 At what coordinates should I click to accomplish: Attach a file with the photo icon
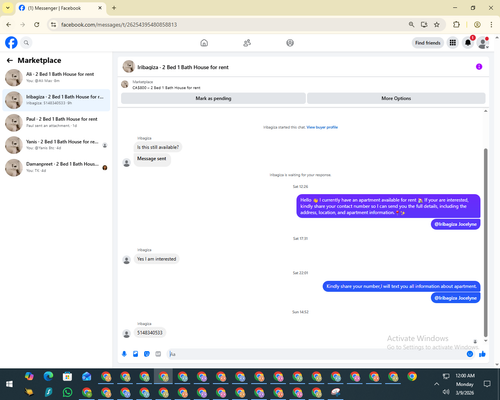[136, 354]
